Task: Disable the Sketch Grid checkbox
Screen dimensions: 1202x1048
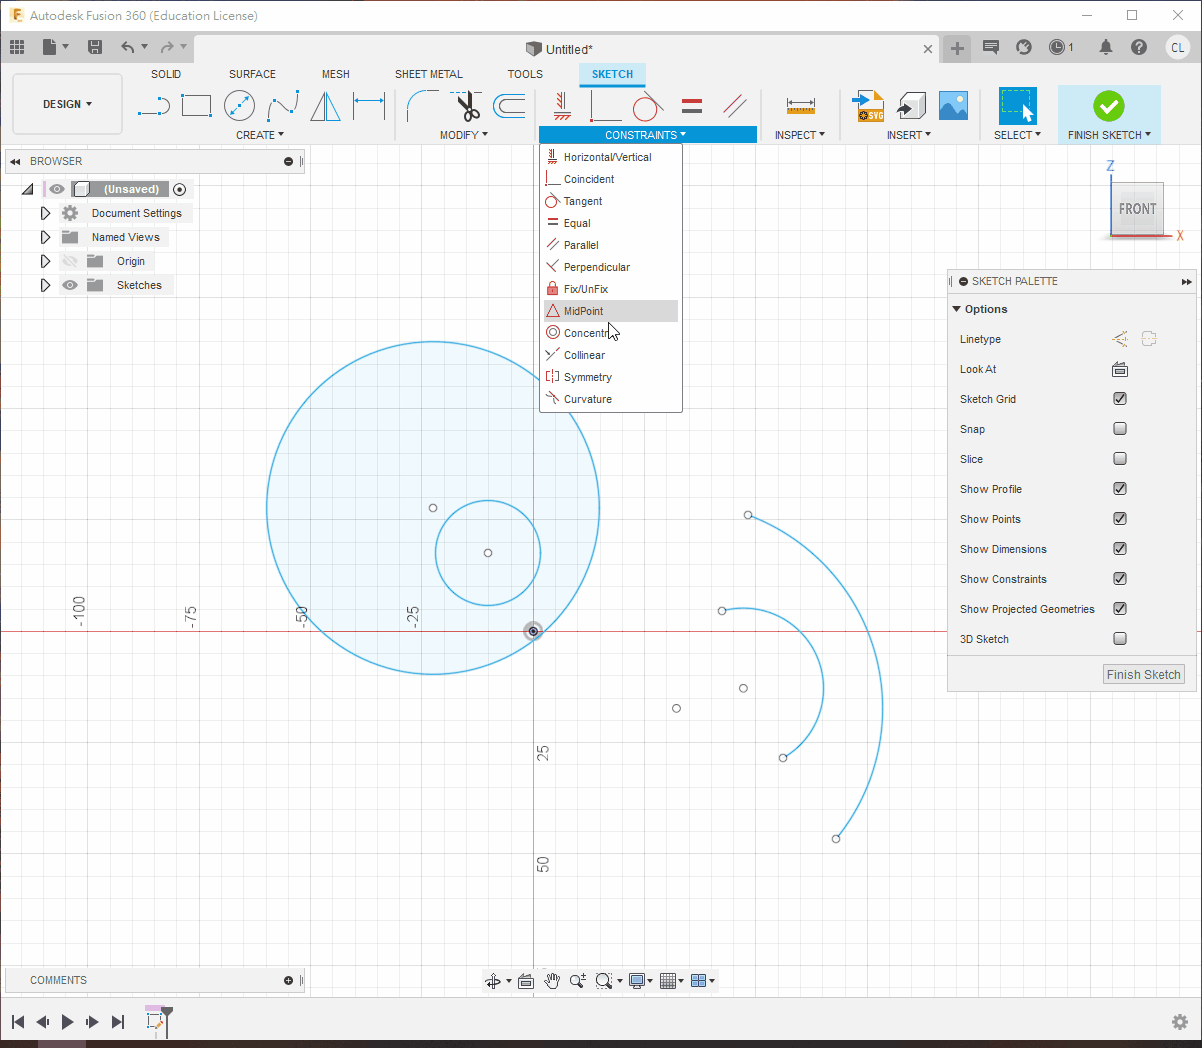Action: tap(1120, 399)
